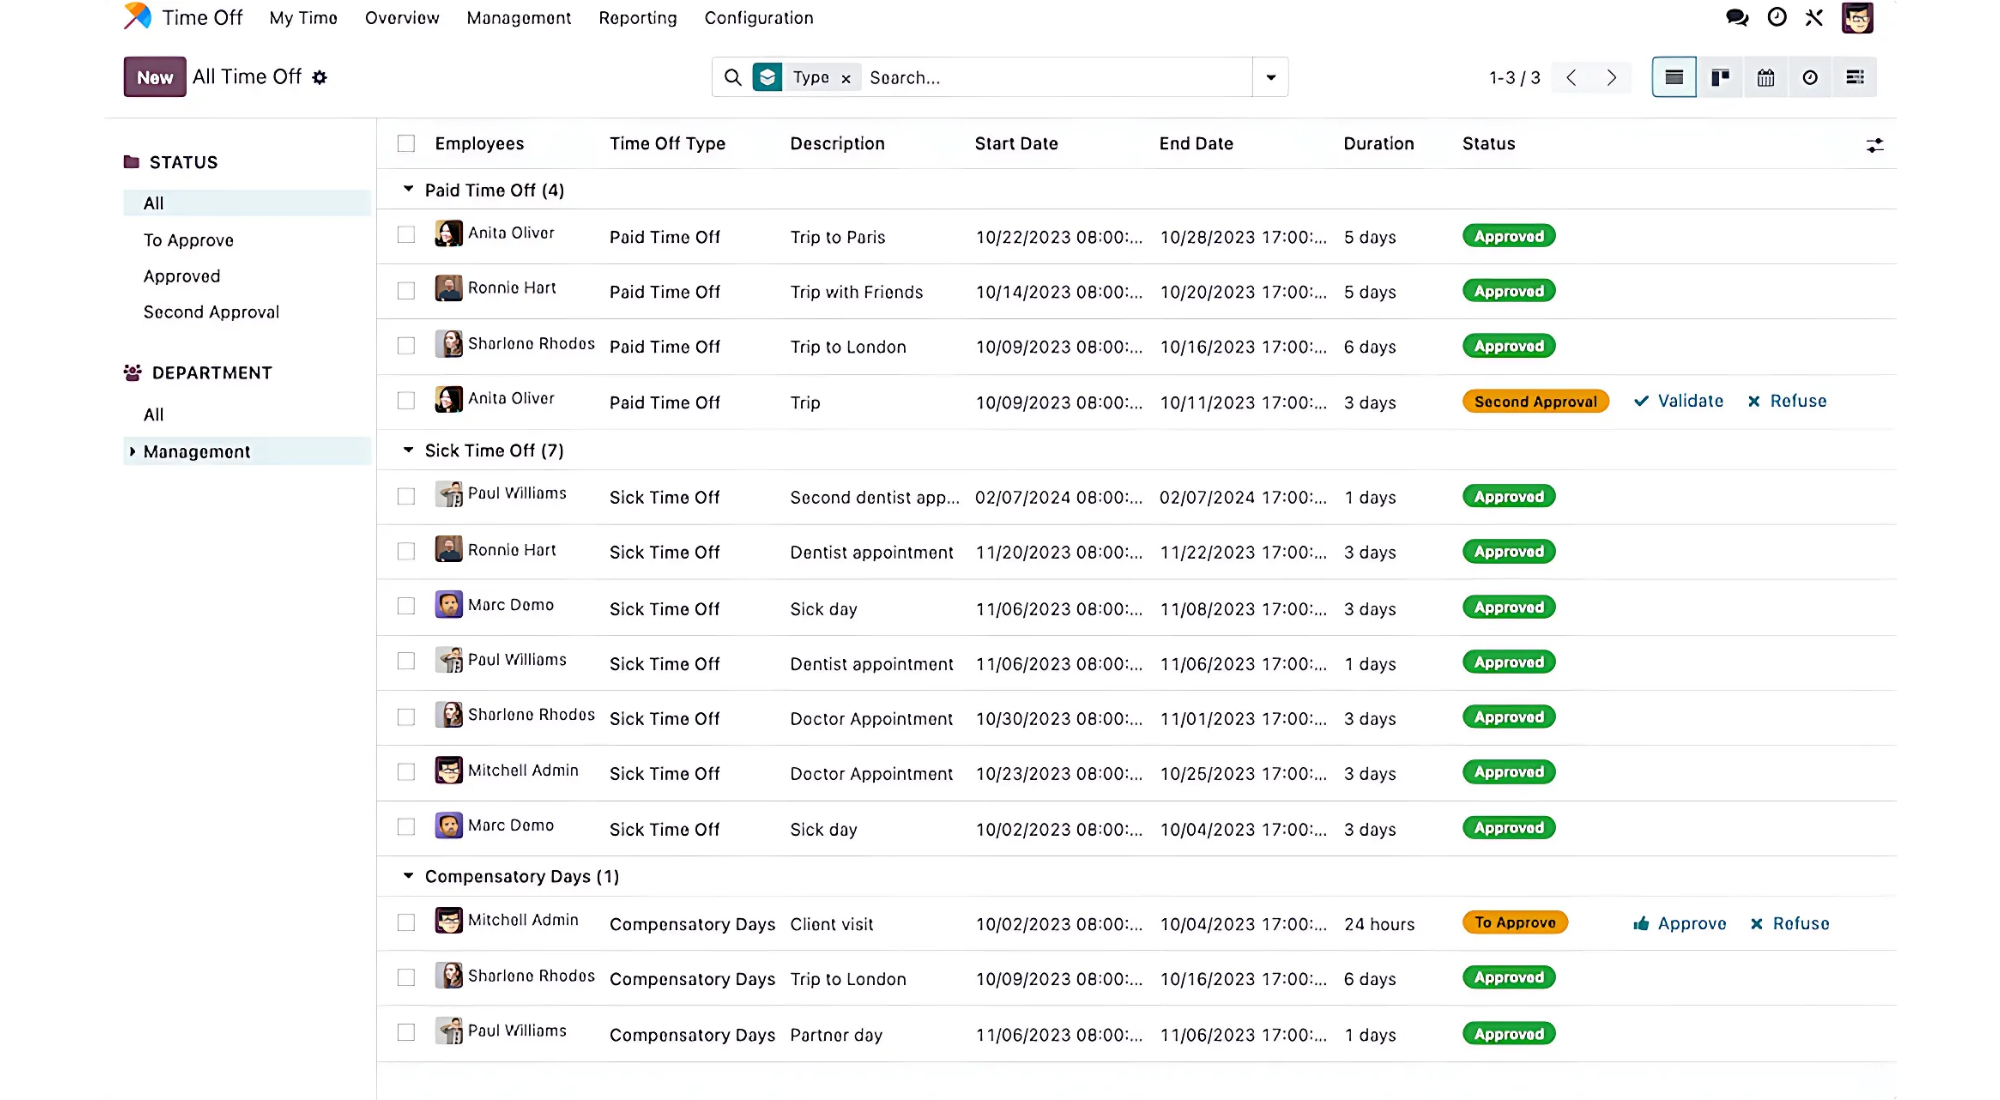Open the conversations chat icon

1737,18
